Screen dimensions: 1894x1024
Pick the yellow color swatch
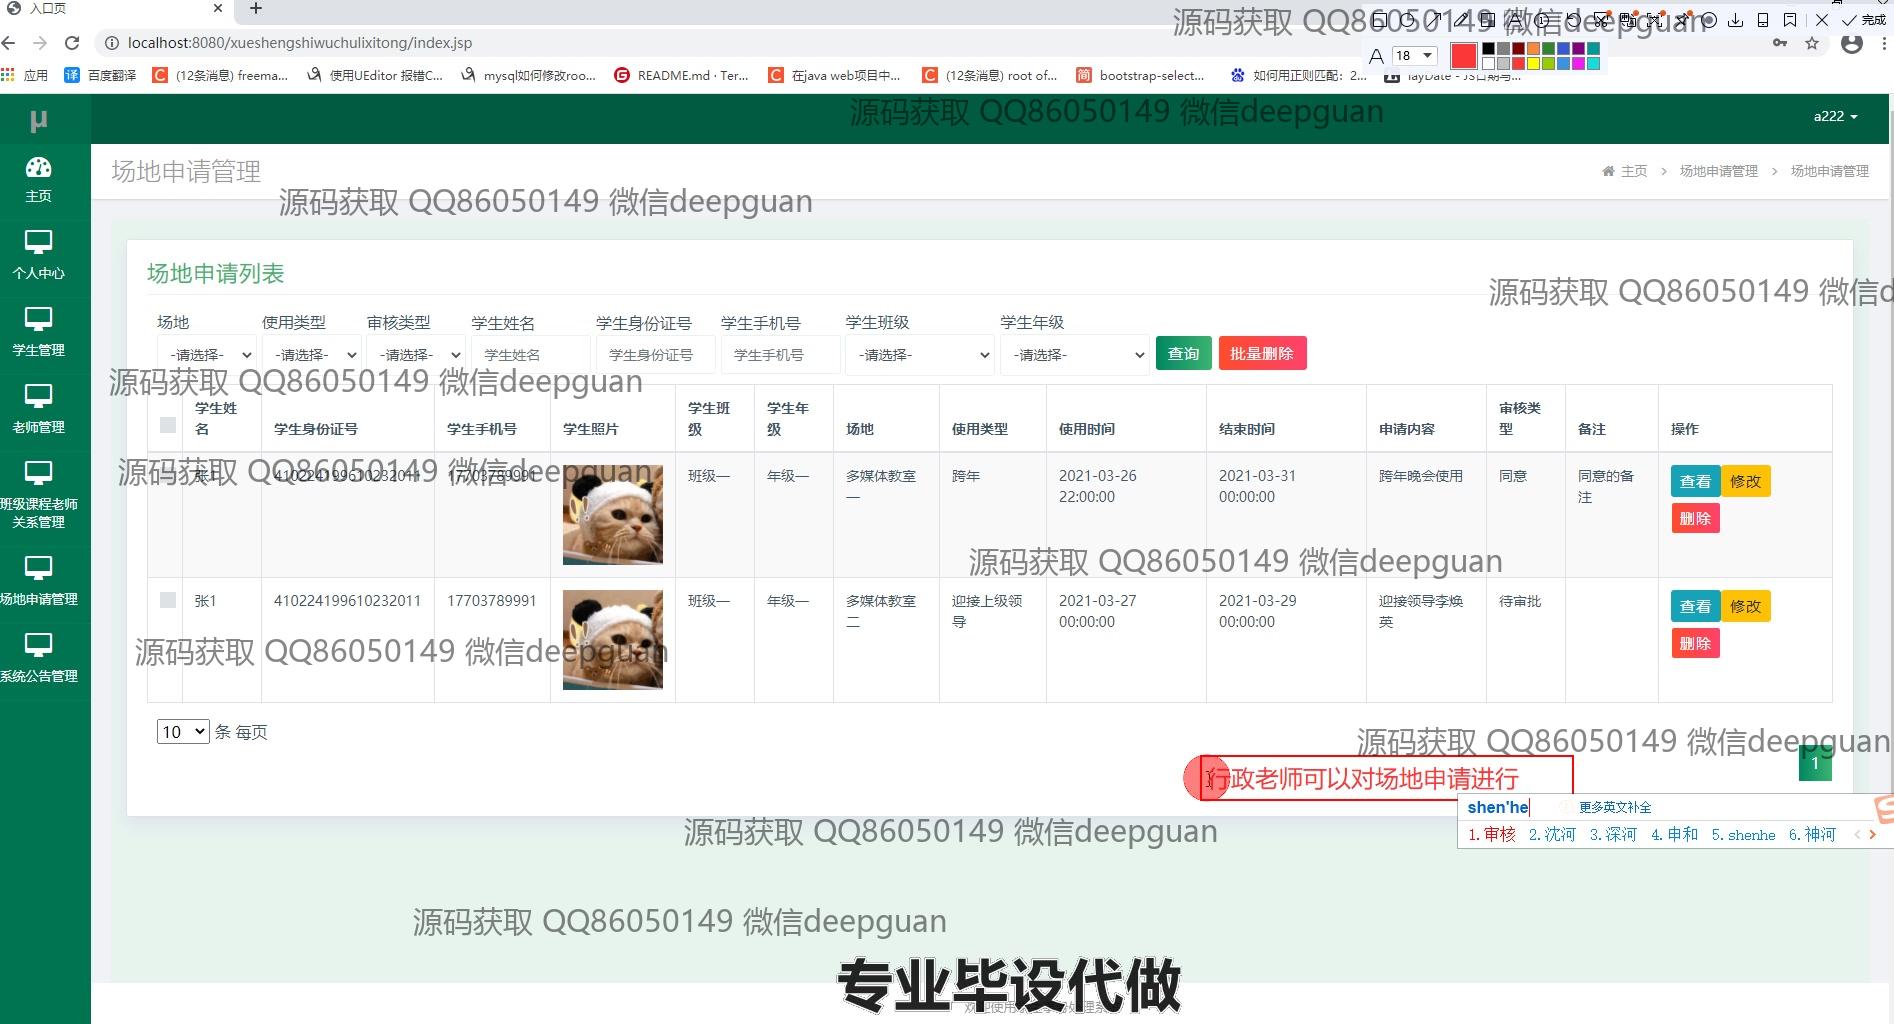[1533, 63]
